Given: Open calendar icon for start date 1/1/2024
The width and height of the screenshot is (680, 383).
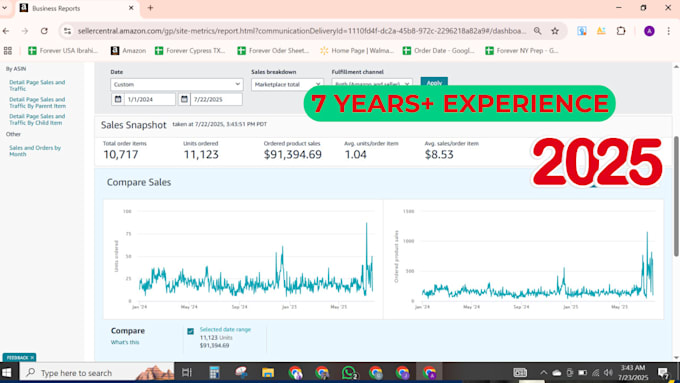Looking at the screenshot, I should tap(118, 99).
